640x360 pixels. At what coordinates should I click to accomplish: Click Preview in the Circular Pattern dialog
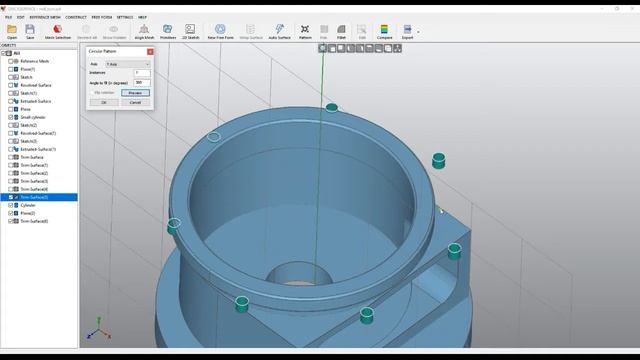[x=136, y=93]
